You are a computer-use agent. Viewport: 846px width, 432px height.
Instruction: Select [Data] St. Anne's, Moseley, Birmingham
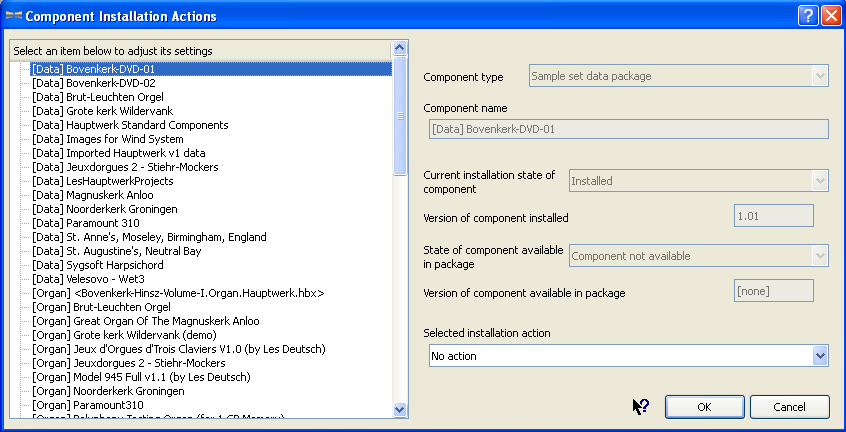click(x=149, y=237)
